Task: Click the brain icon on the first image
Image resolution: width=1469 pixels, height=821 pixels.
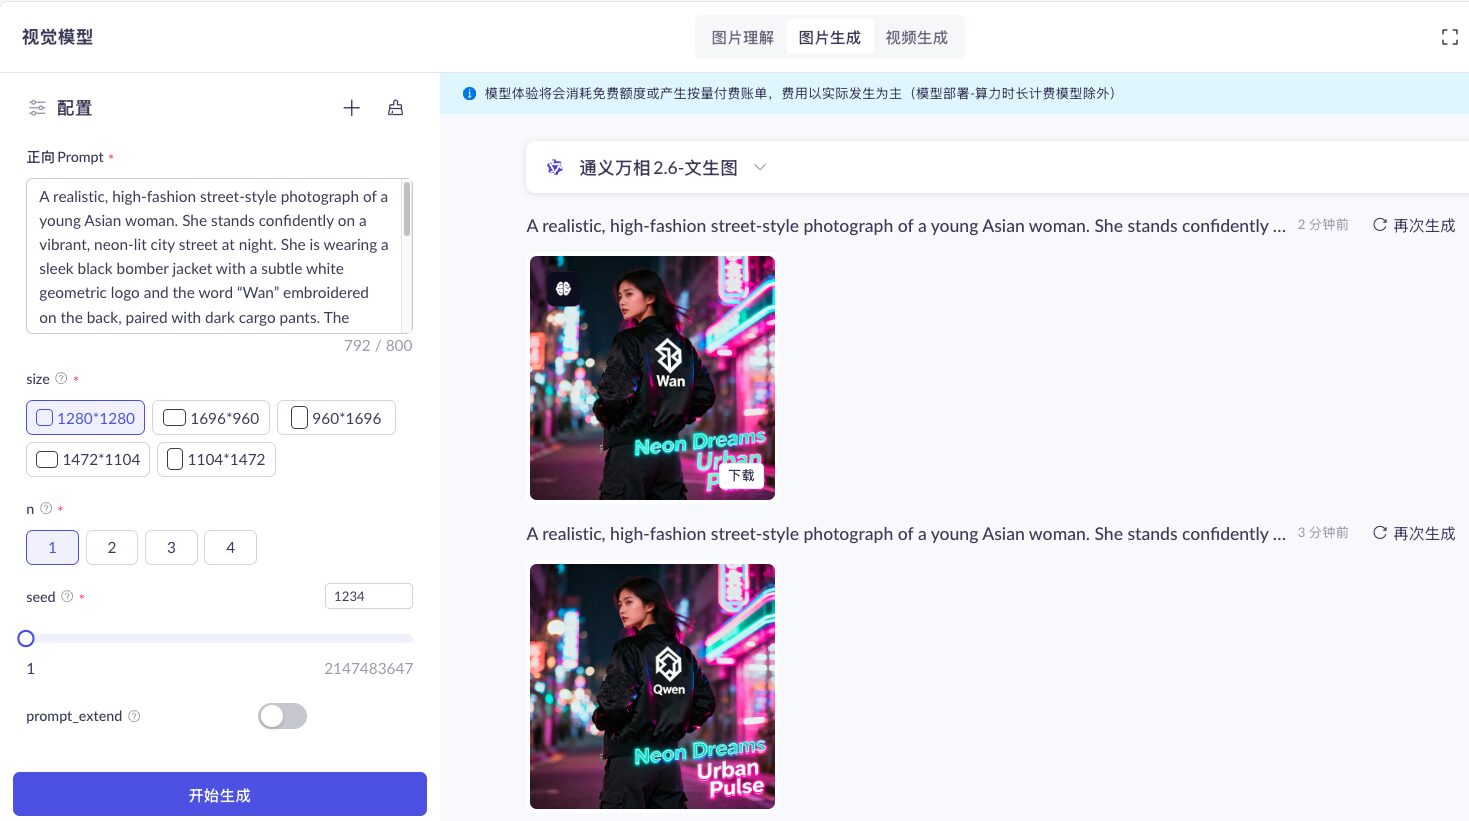Action: pos(563,289)
